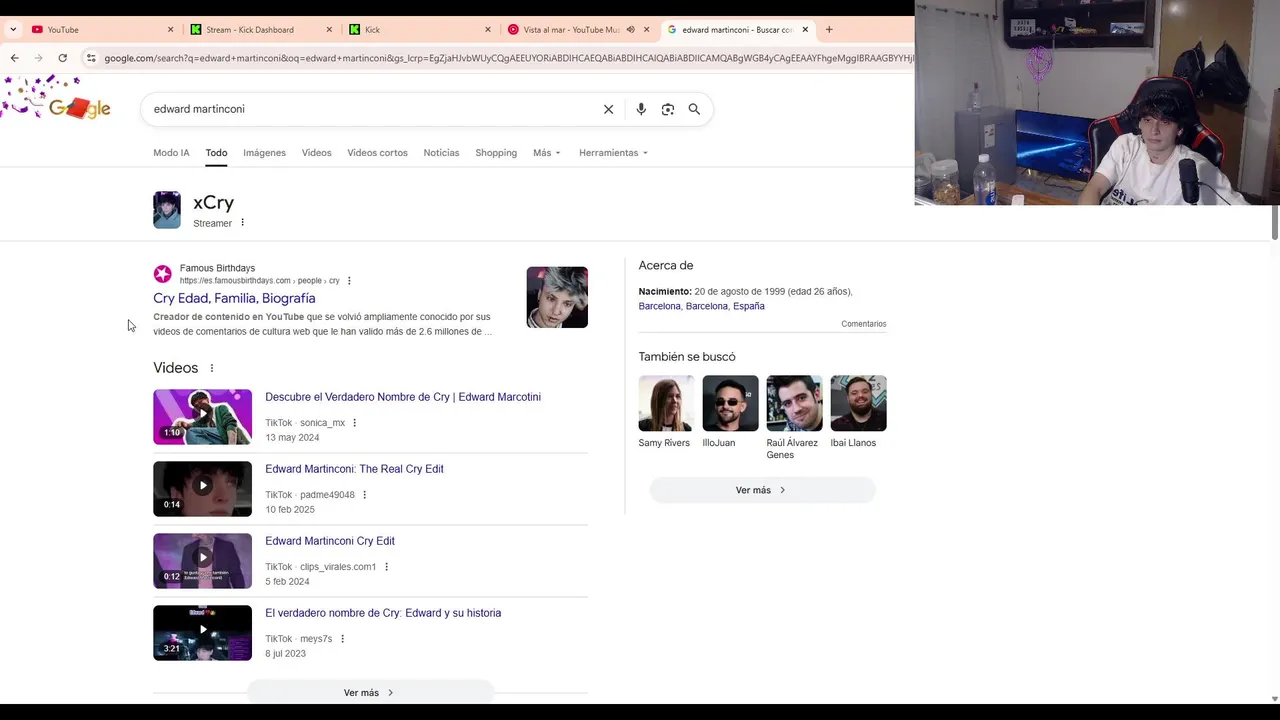Open Barcelona, Barcelona, España birthplace link

click(x=701, y=306)
